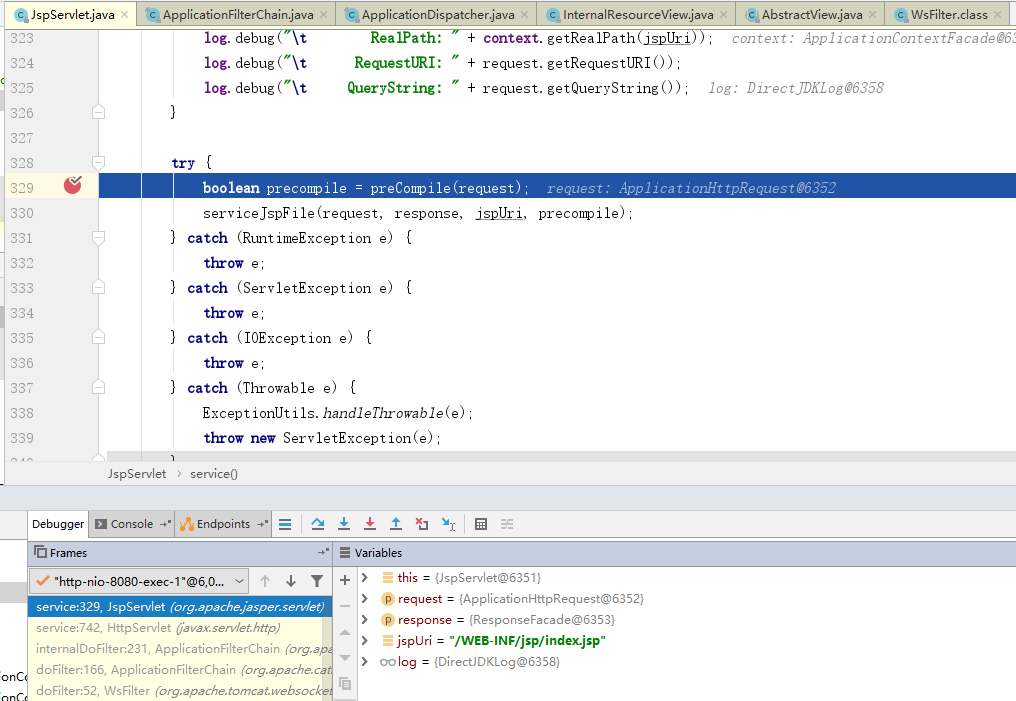Switch to the Console tab

tap(131, 524)
